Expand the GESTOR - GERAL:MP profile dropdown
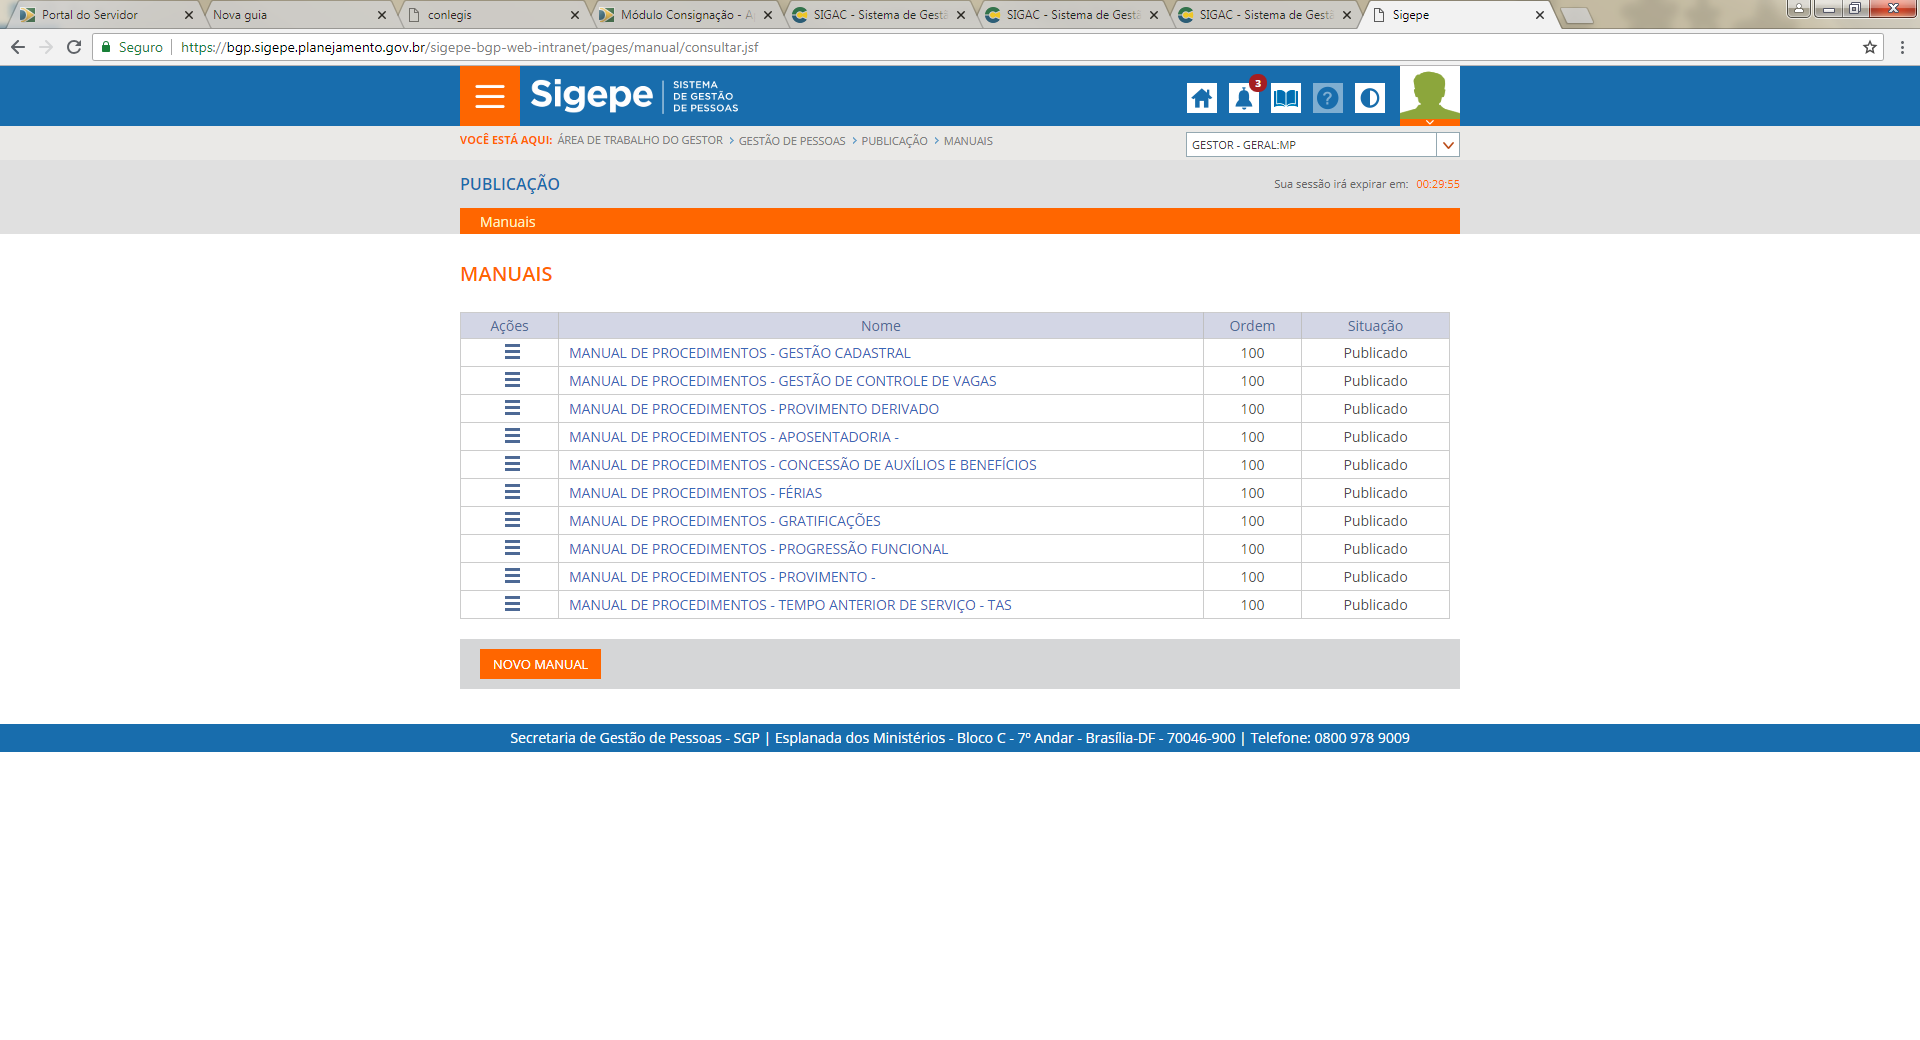Image resolution: width=1920 pixels, height=1040 pixels. pyautogui.click(x=1448, y=145)
